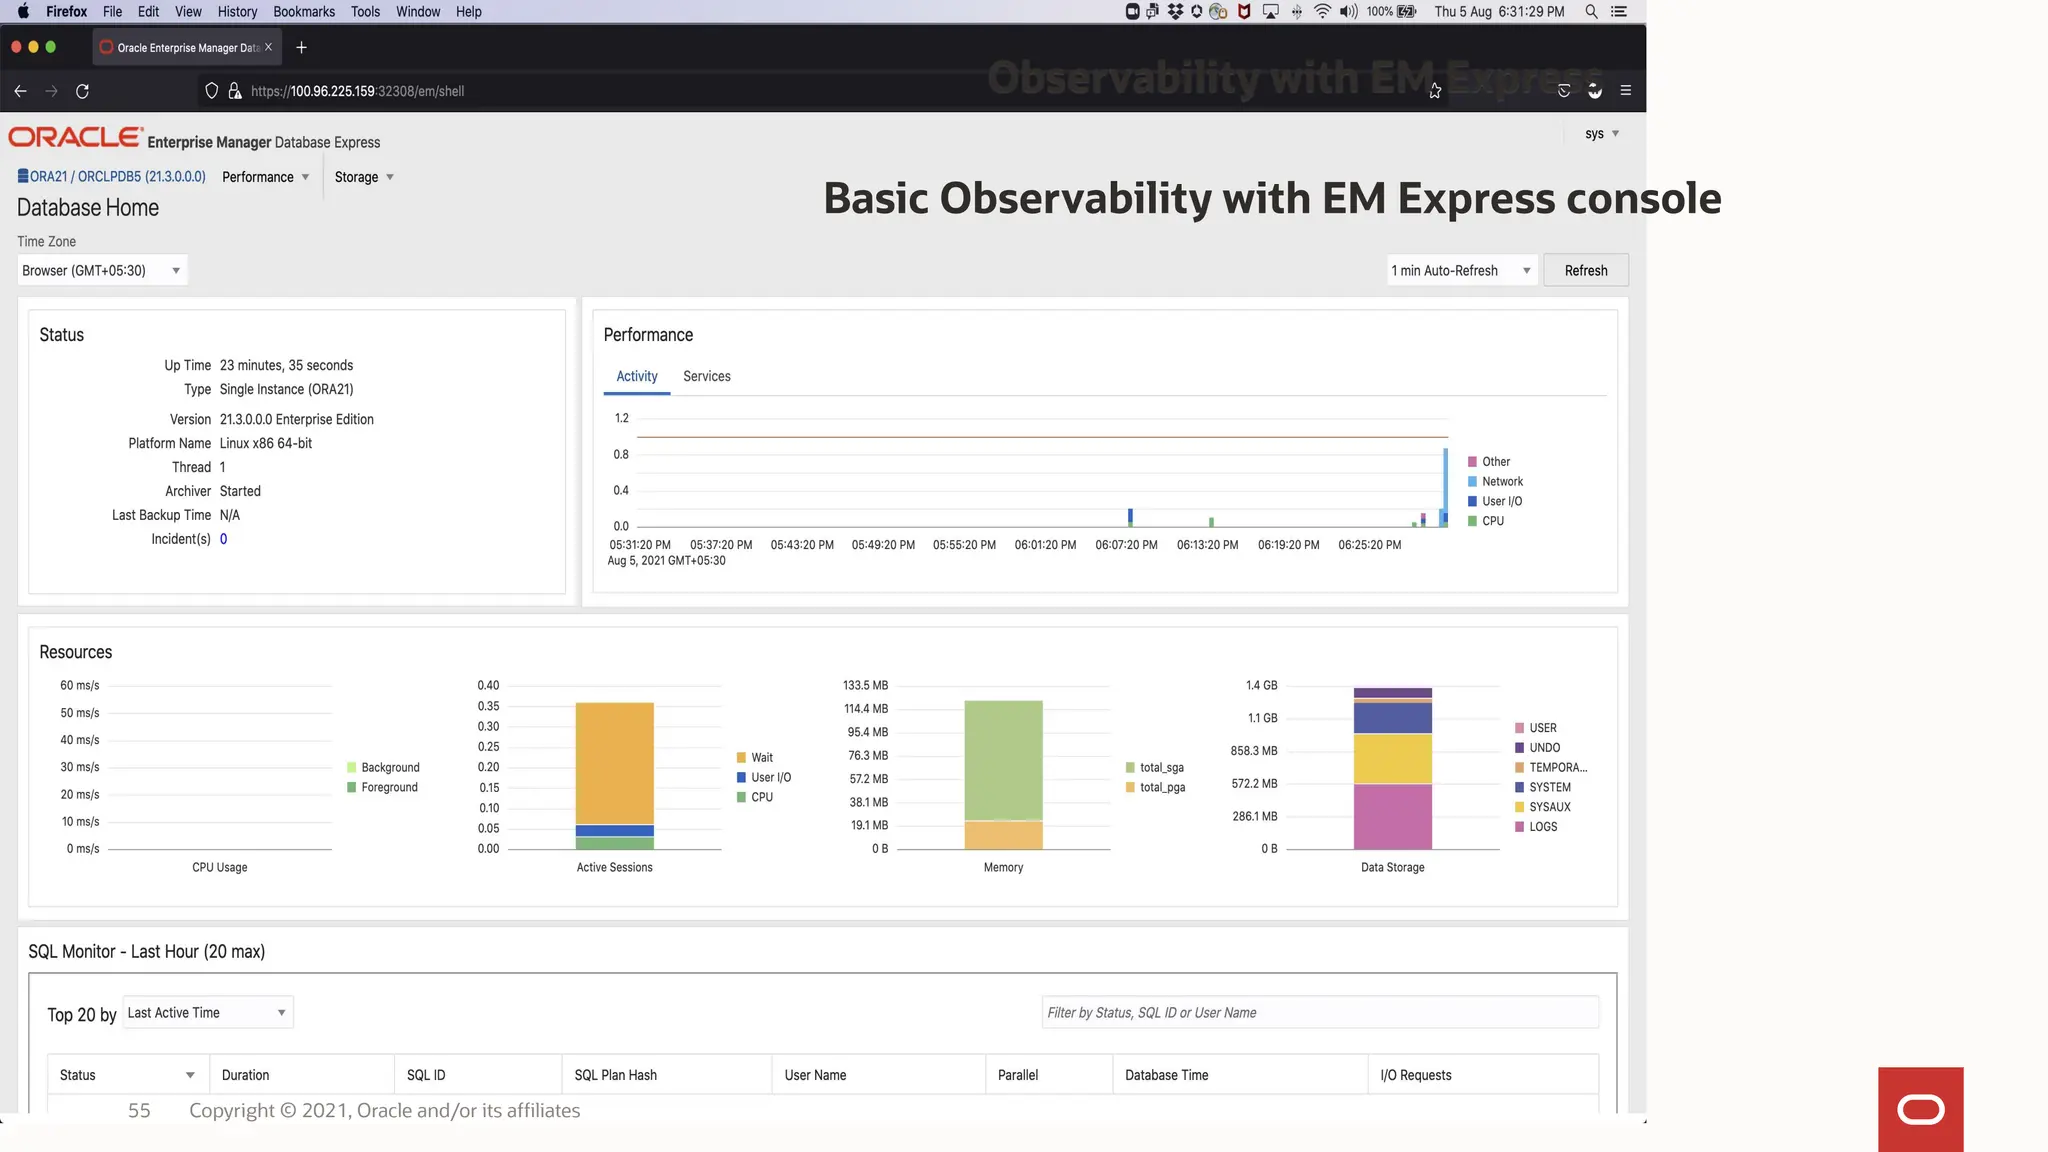The height and width of the screenshot is (1152, 2048).
Task: Click the total_sga legend swatch
Action: tap(1130, 768)
